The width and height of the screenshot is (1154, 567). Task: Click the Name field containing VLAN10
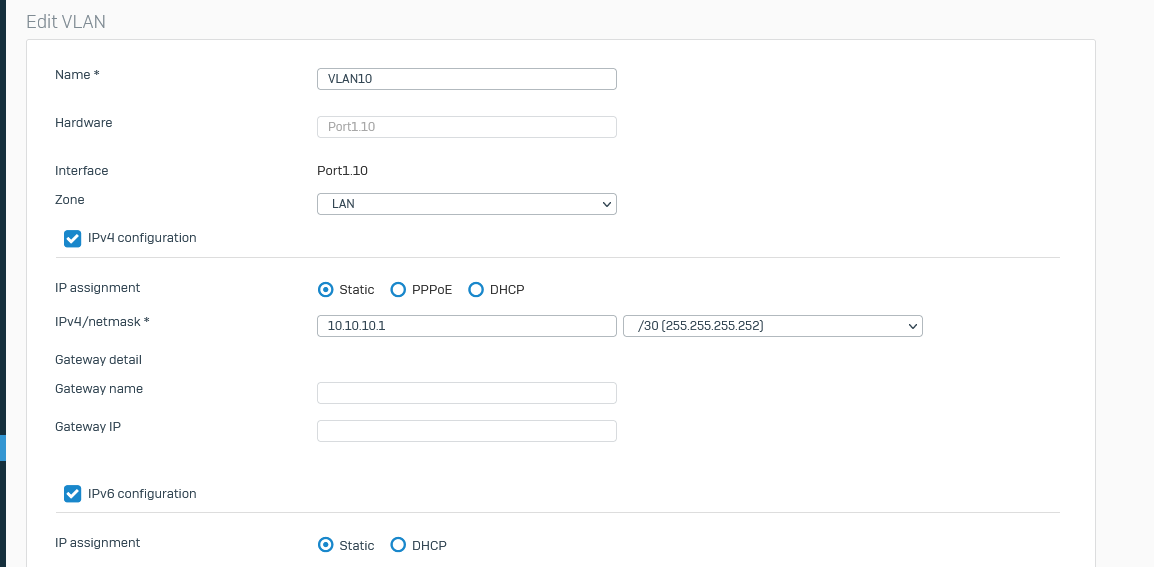pos(467,79)
